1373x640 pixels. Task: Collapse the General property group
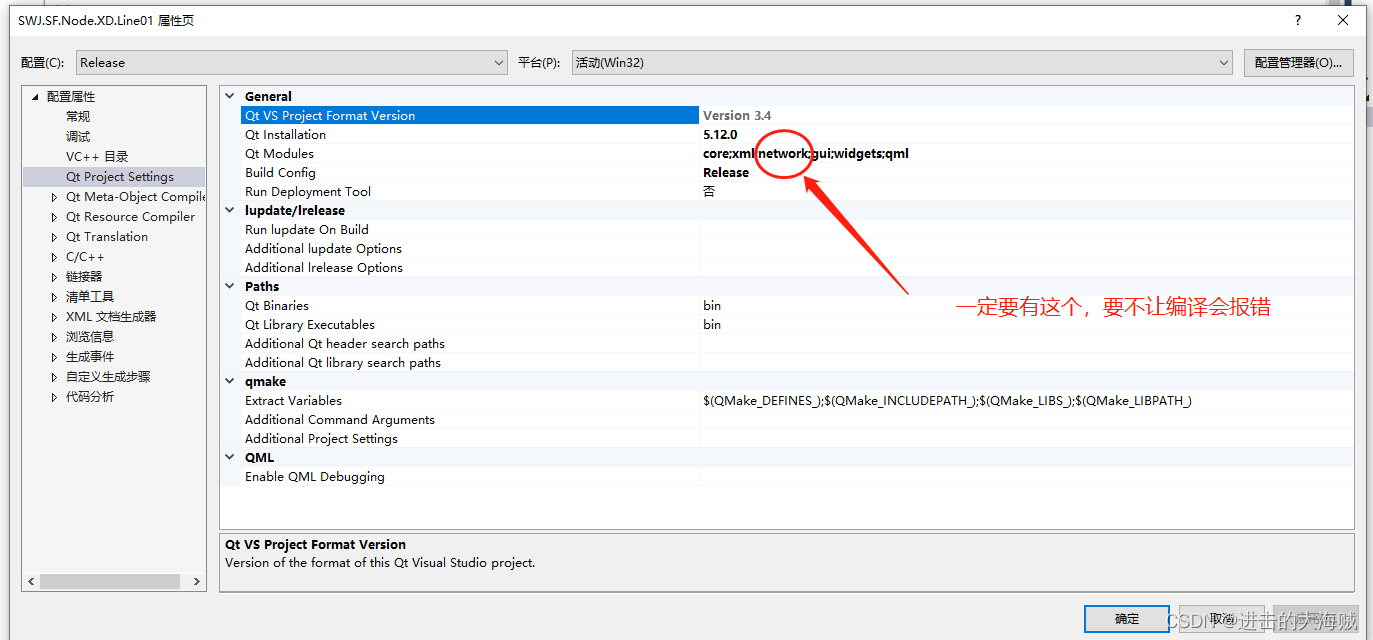231,97
